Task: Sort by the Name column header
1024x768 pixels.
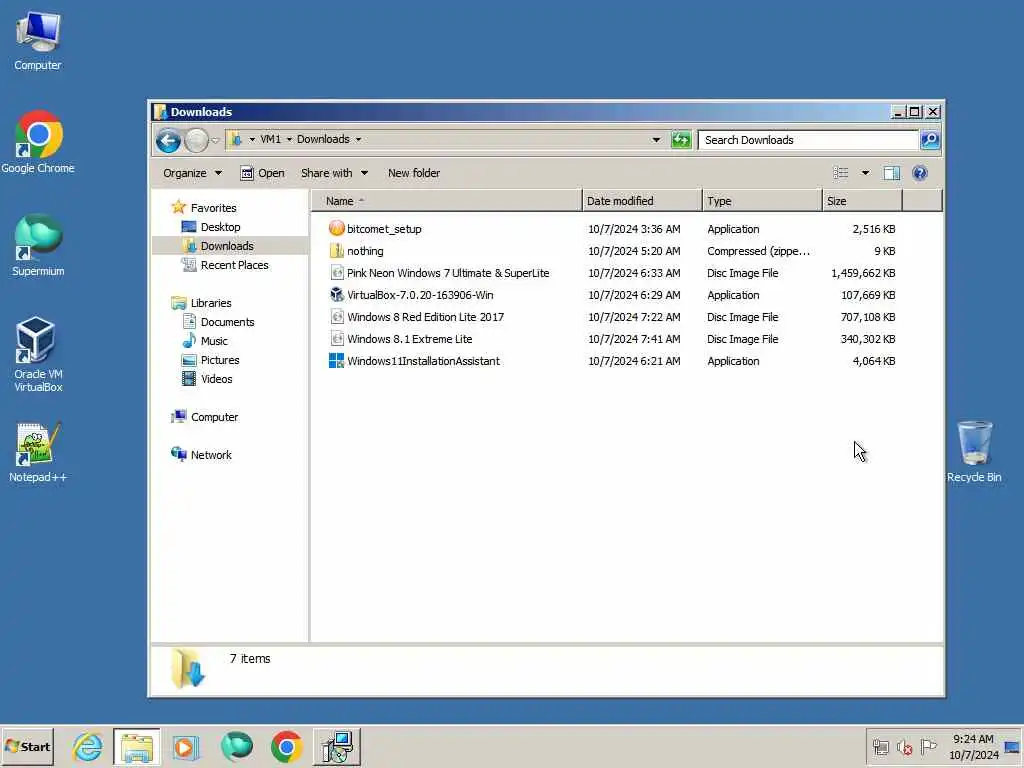Action: [446, 201]
